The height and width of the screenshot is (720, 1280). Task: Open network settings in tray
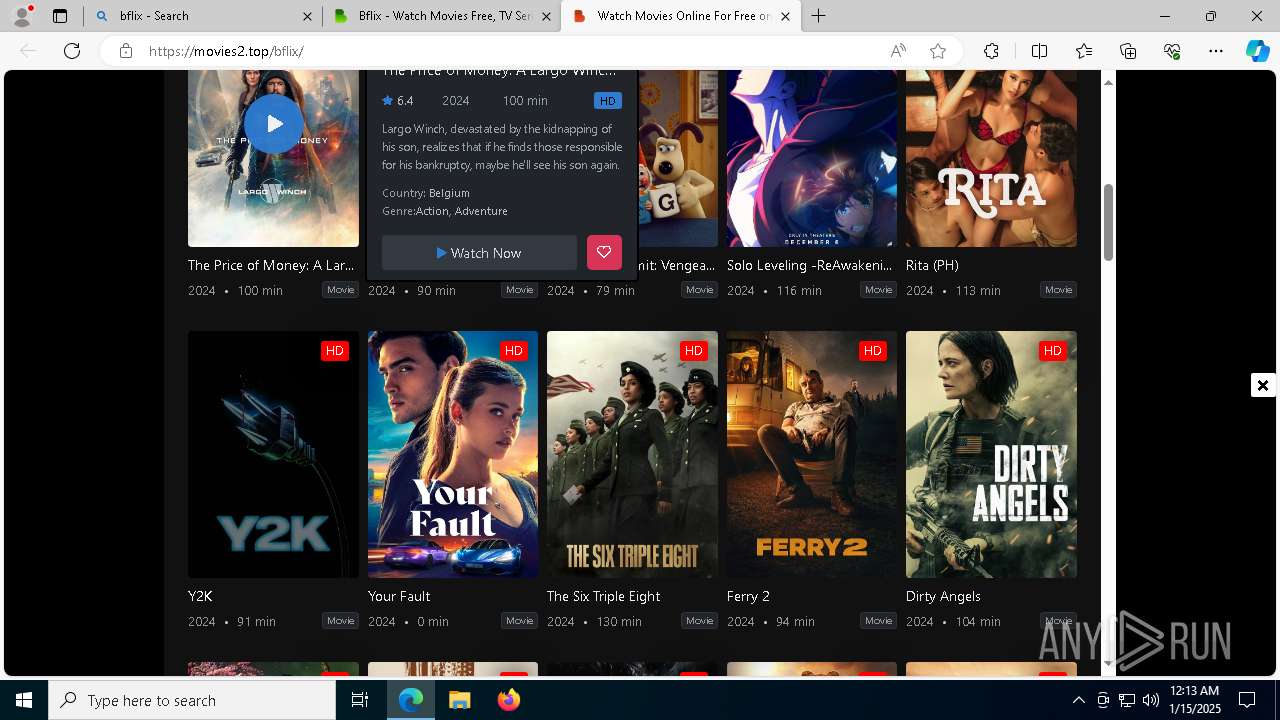[x=1126, y=700]
